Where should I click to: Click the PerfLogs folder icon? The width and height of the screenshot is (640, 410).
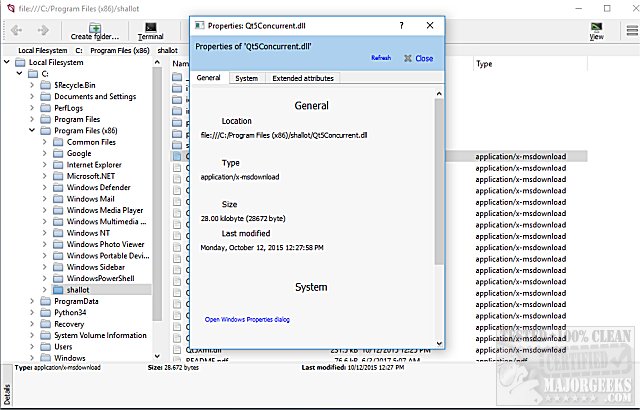point(46,108)
